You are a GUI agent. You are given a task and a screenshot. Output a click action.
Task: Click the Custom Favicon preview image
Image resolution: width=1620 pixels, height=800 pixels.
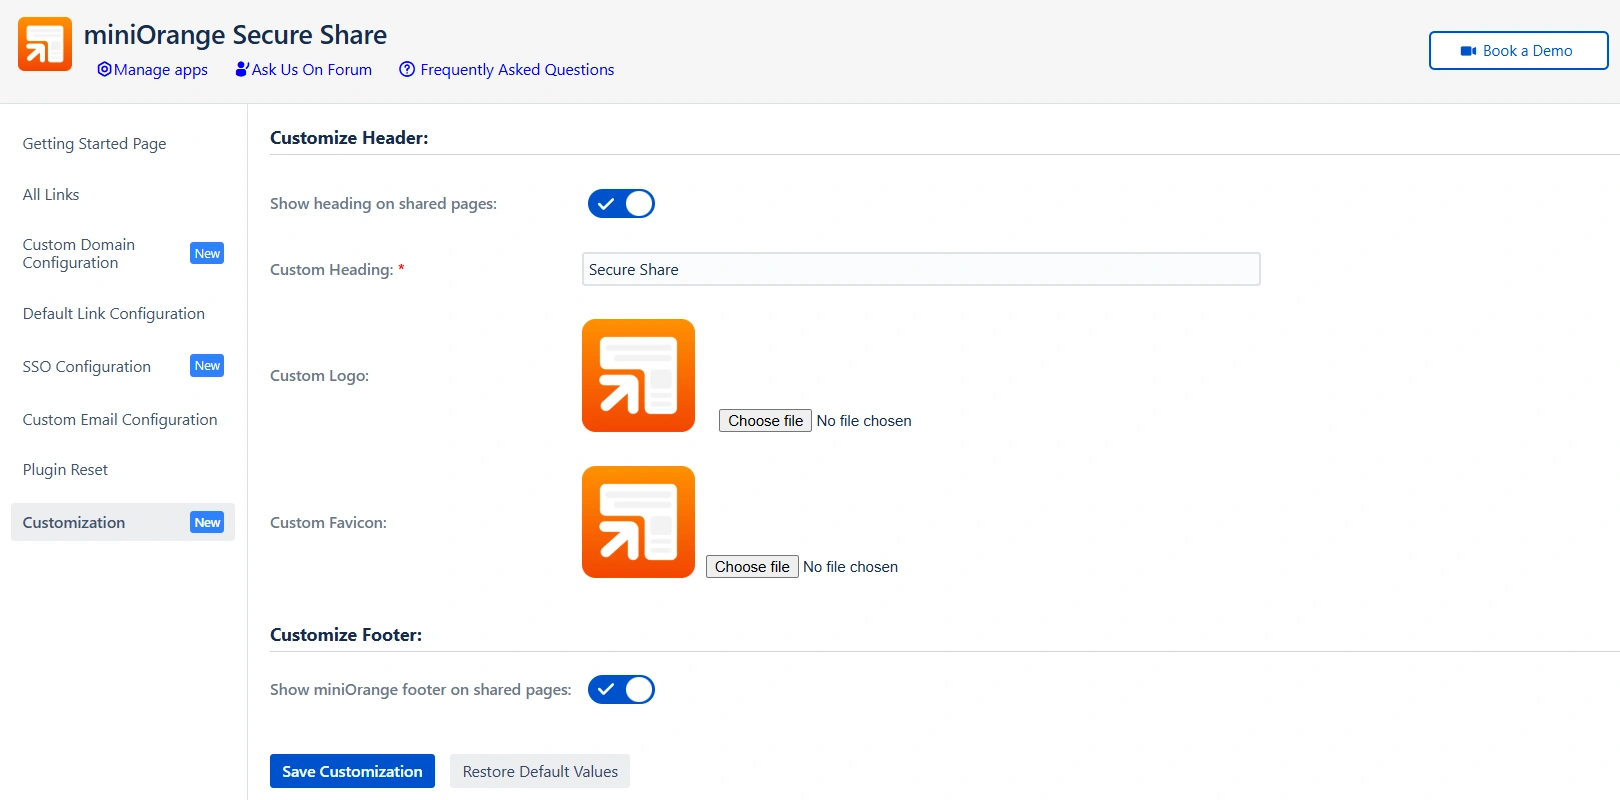pyautogui.click(x=638, y=522)
